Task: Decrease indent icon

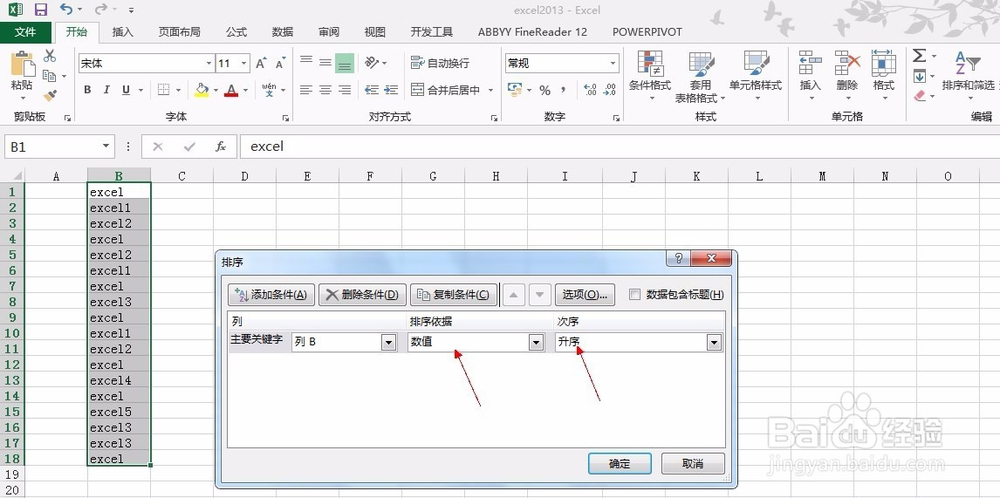Action: pos(372,90)
